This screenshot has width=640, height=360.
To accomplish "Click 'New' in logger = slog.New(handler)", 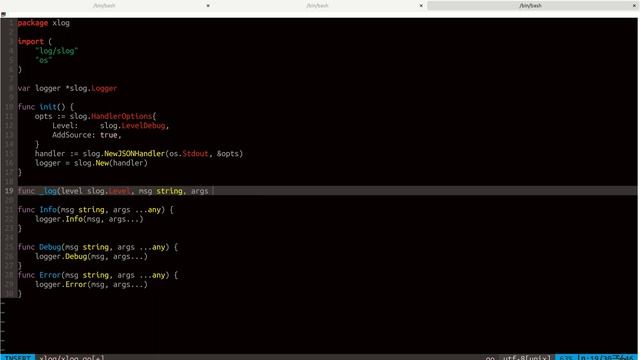I will (102, 163).
